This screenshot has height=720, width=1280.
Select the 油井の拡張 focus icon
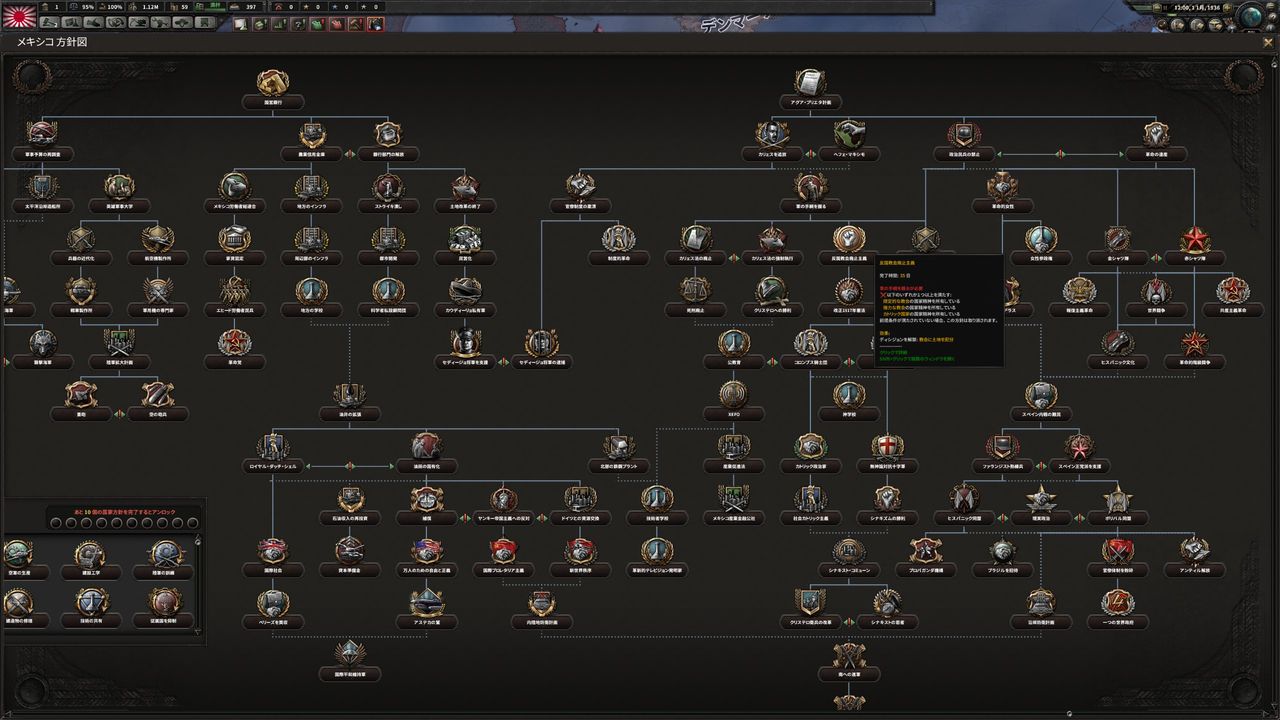coord(349,394)
